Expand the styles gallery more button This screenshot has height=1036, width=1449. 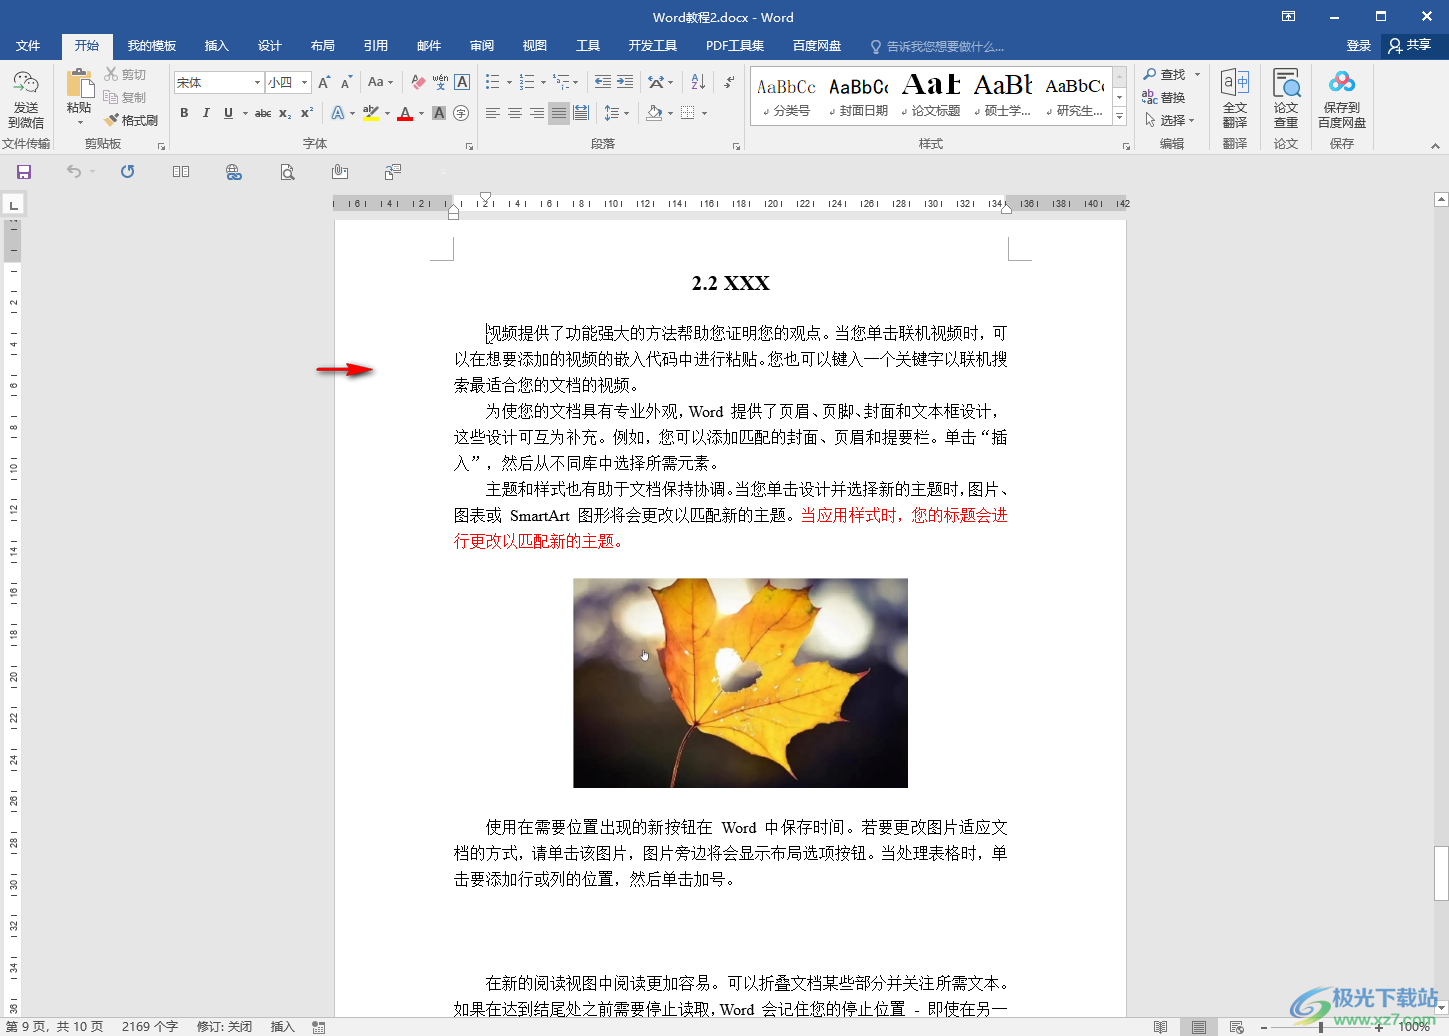[x=1120, y=118]
